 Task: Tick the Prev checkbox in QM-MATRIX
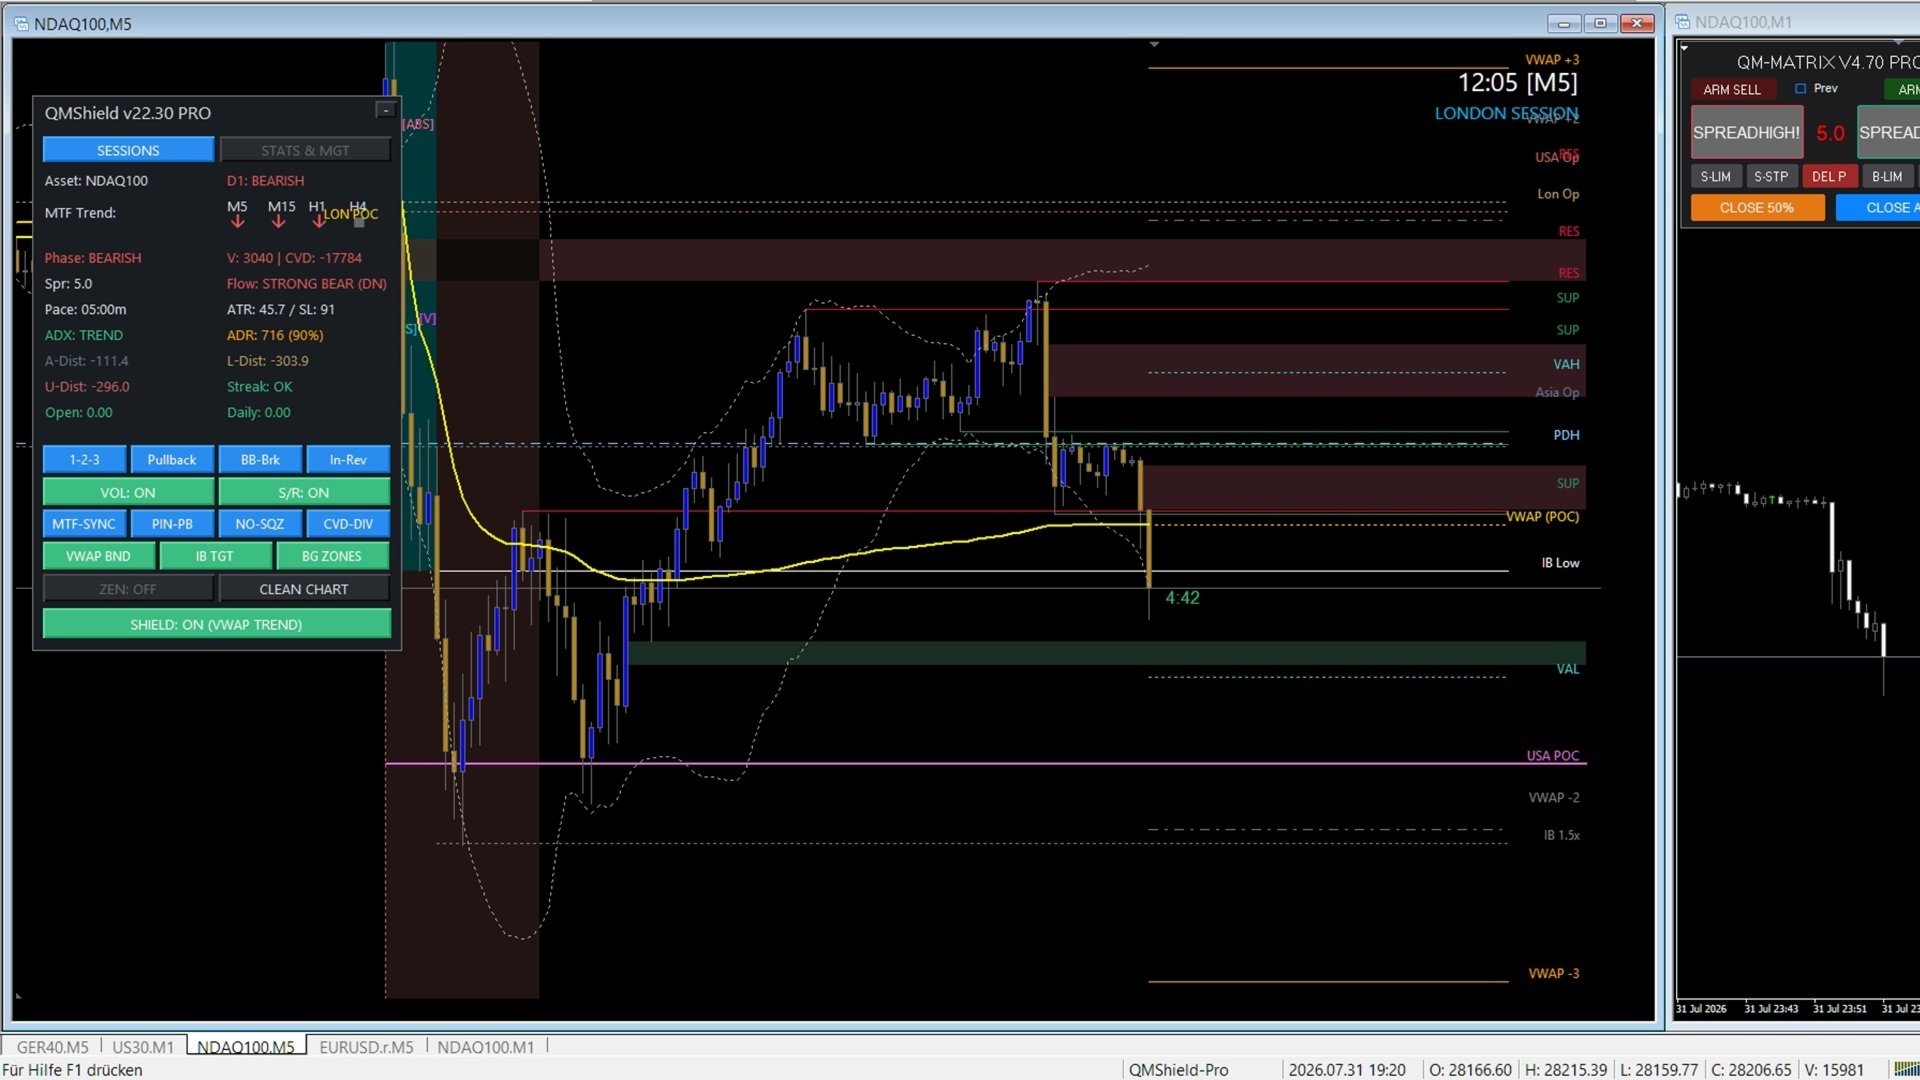[x=1800, y=89]
